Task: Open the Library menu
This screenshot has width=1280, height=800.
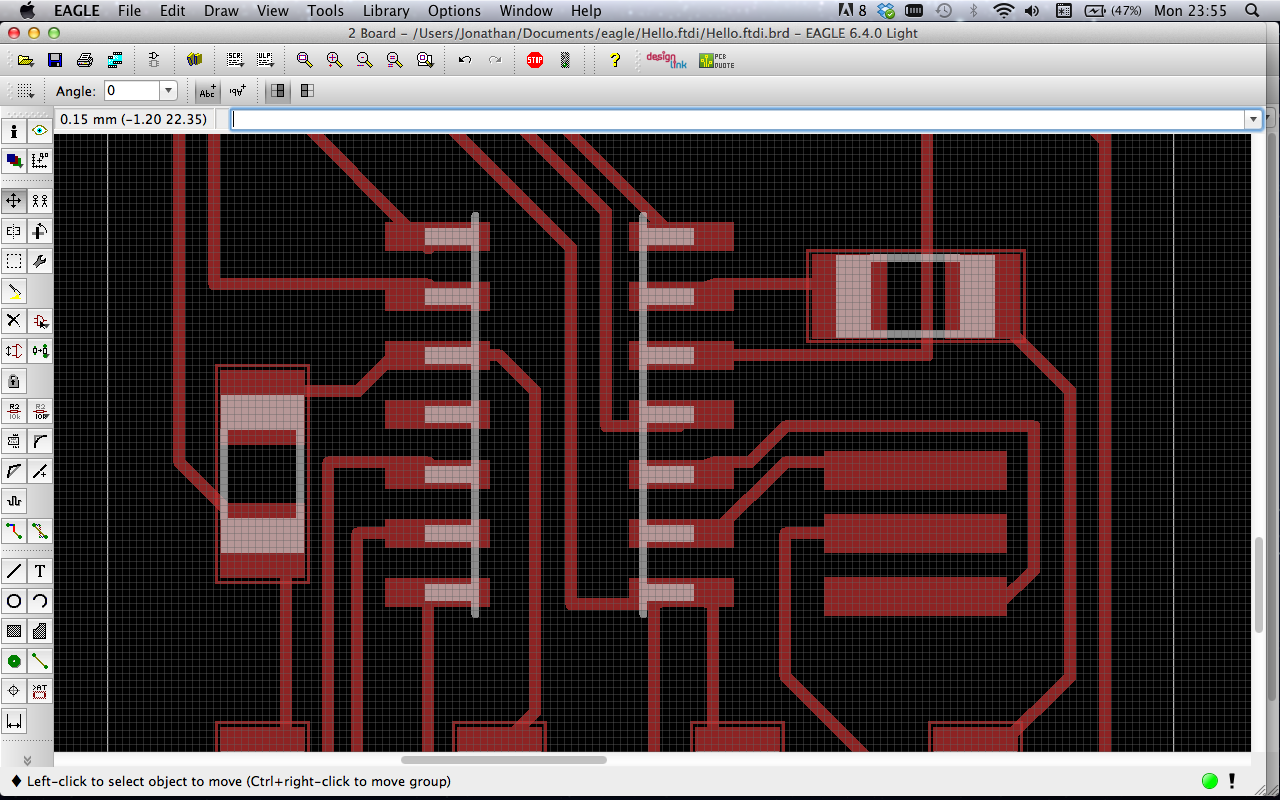Action: tap(386, 11)
